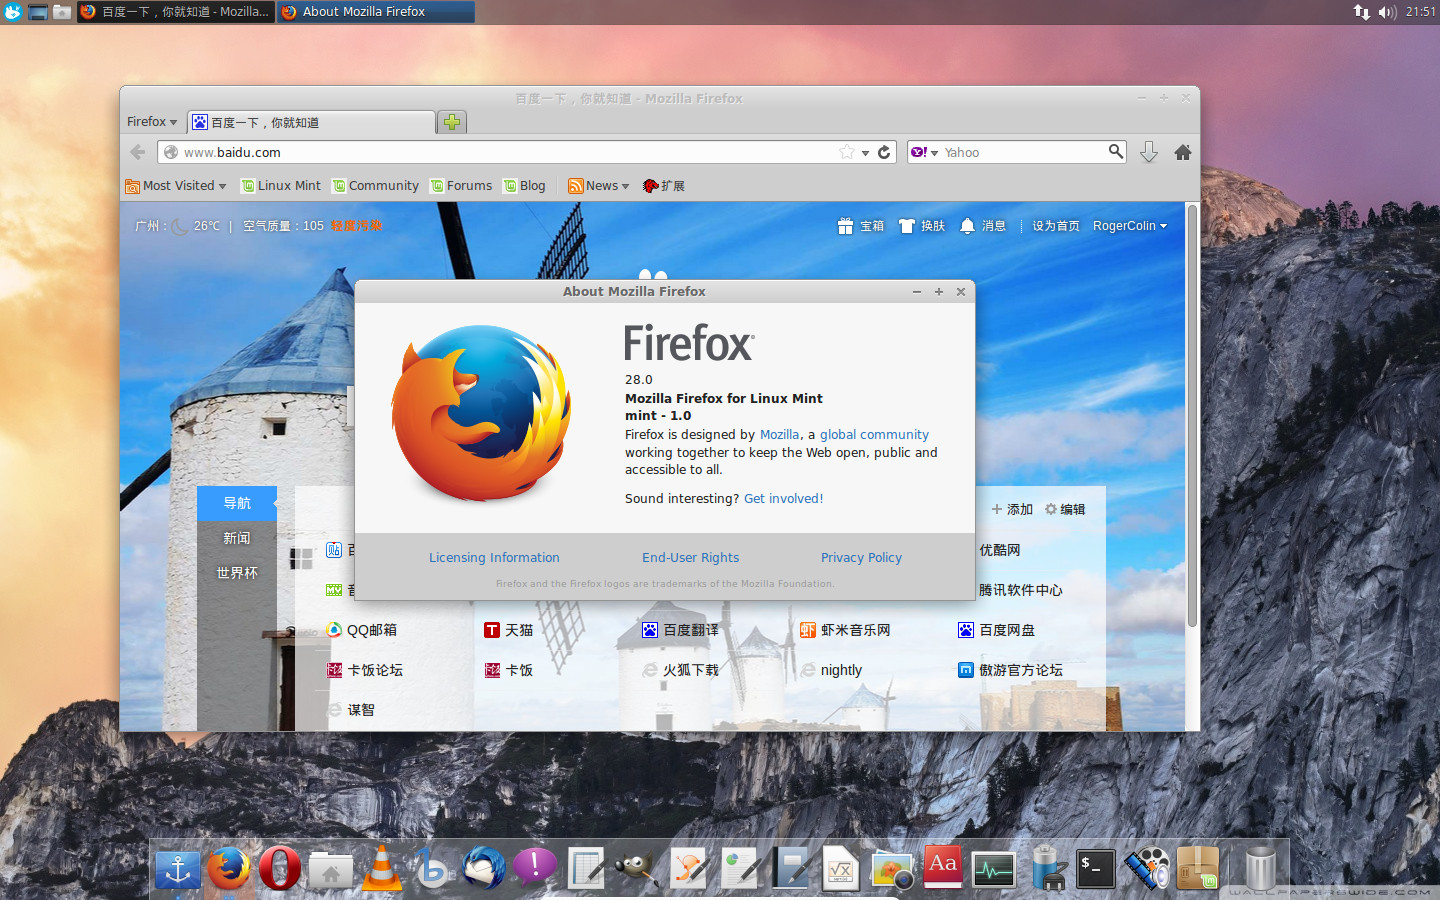
Task: Open the Community bookmark
Action: click(x=375, y=186)
